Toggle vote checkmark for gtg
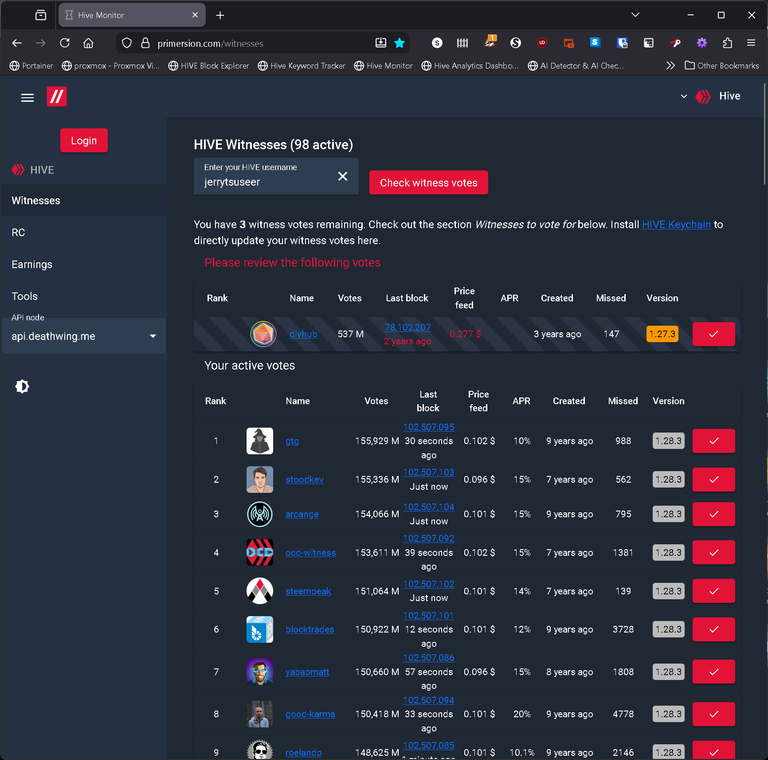 click(x=713, y=441)
